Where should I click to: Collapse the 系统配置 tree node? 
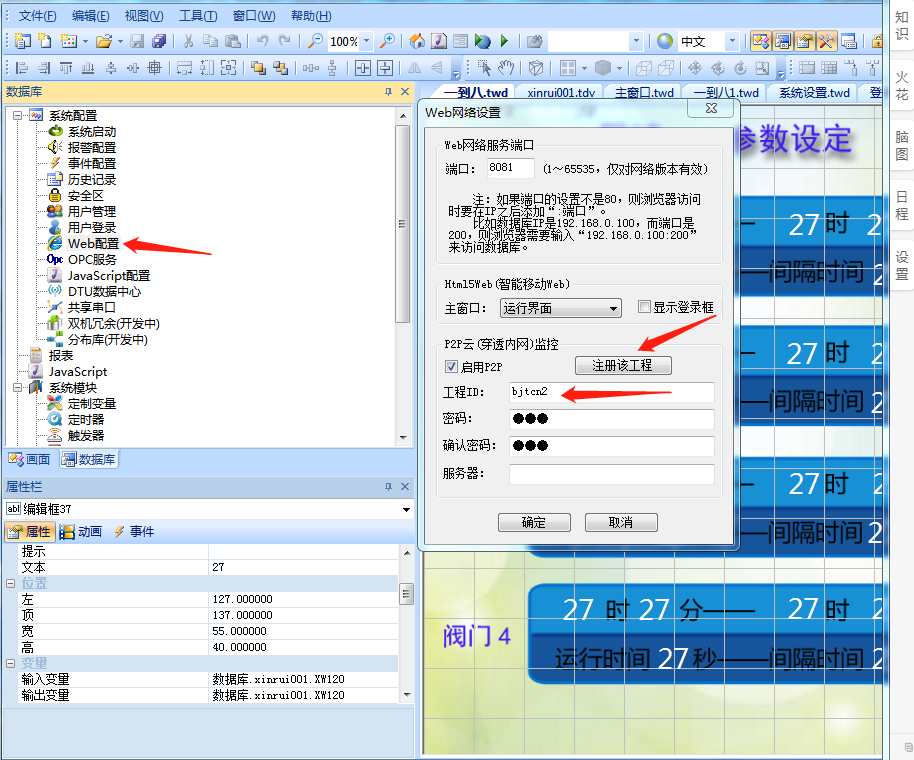click(17, 115)
